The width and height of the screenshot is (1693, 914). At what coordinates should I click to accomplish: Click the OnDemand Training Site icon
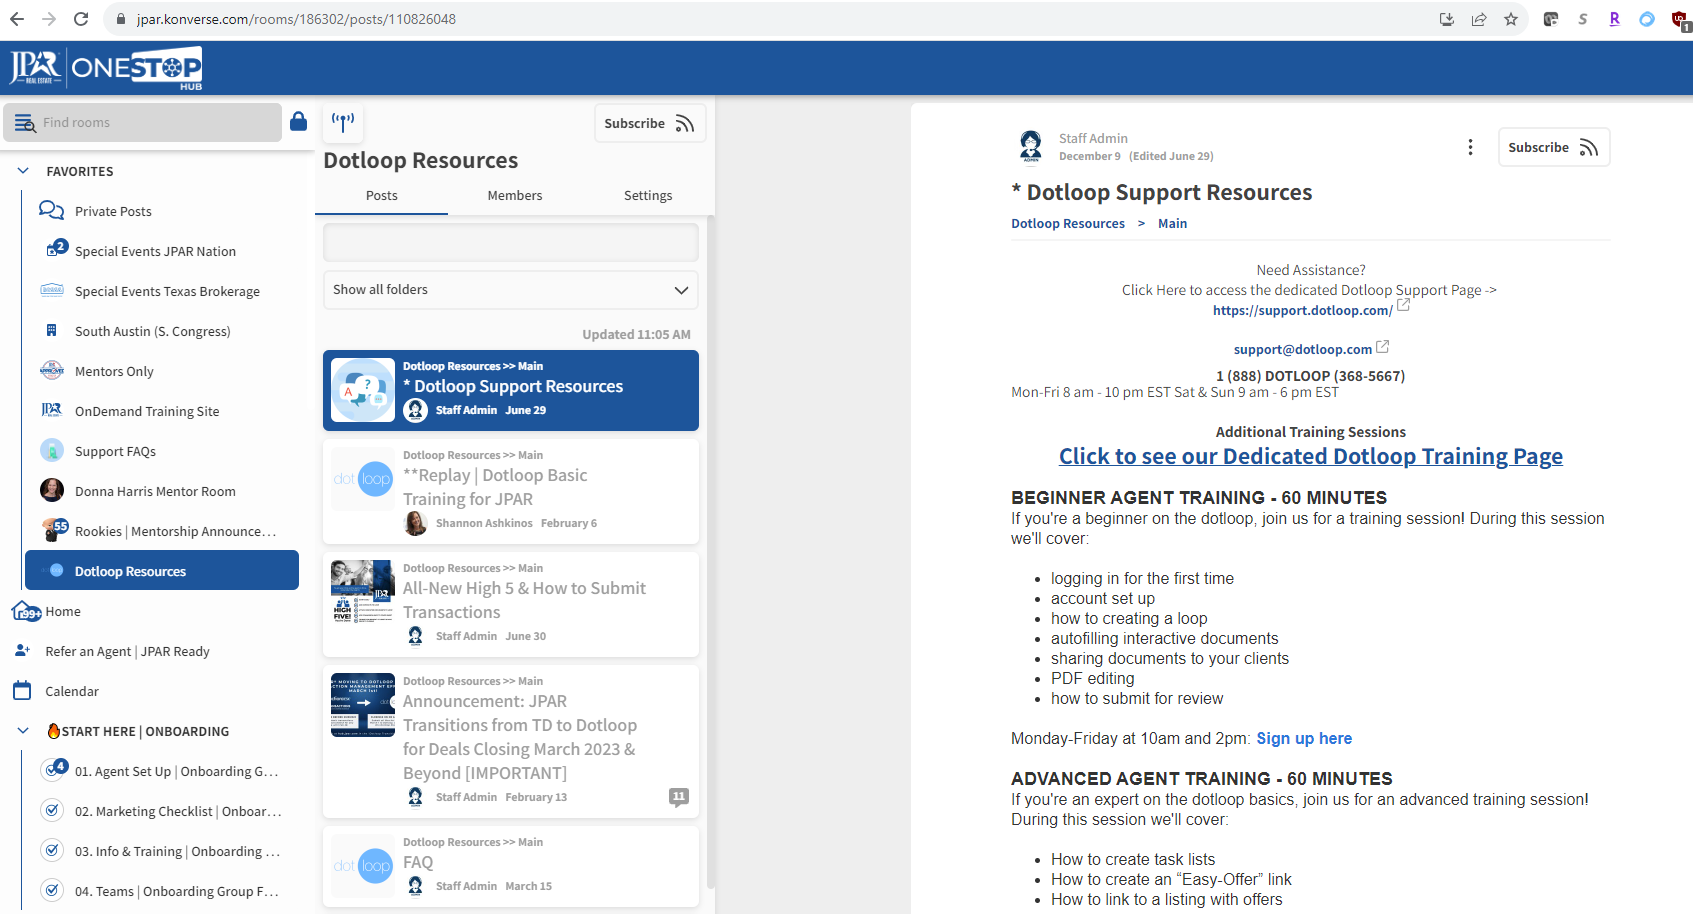tap(52, 410)
